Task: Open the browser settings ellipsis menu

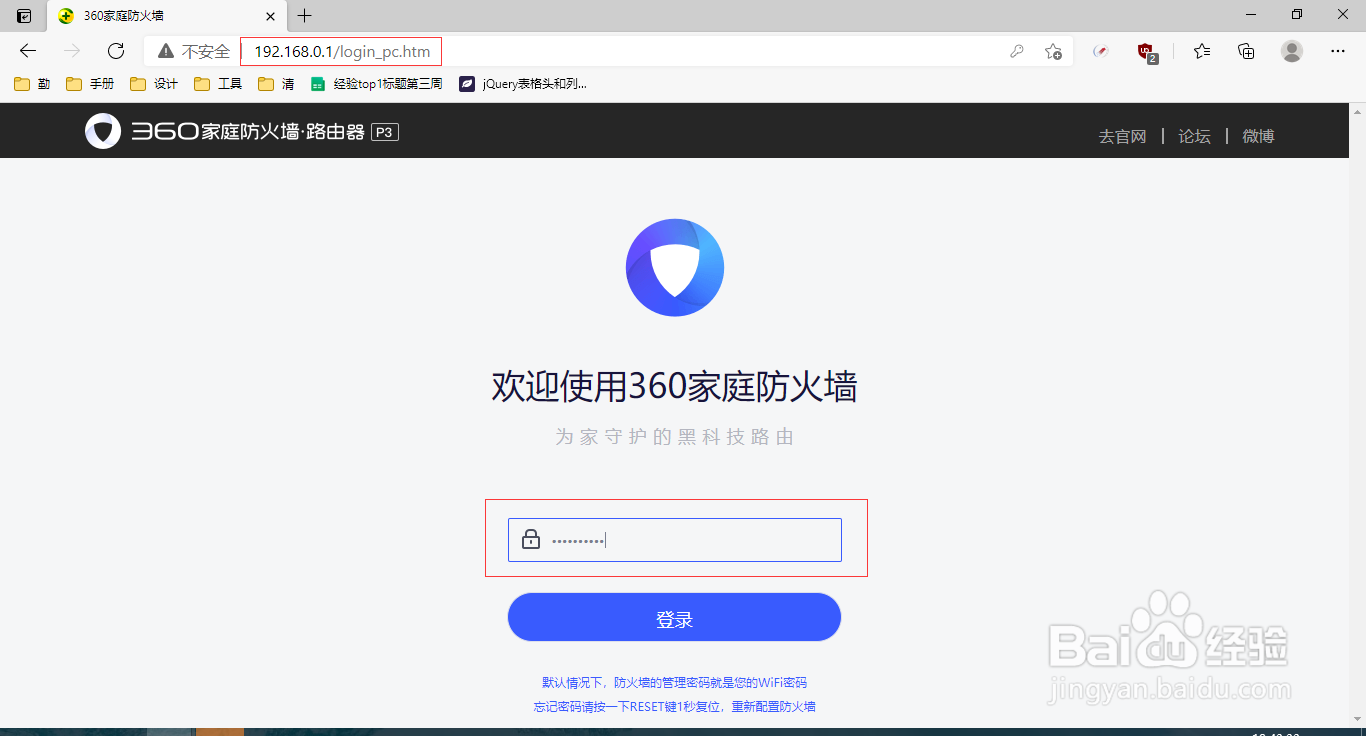Action: click(1338, 51)
